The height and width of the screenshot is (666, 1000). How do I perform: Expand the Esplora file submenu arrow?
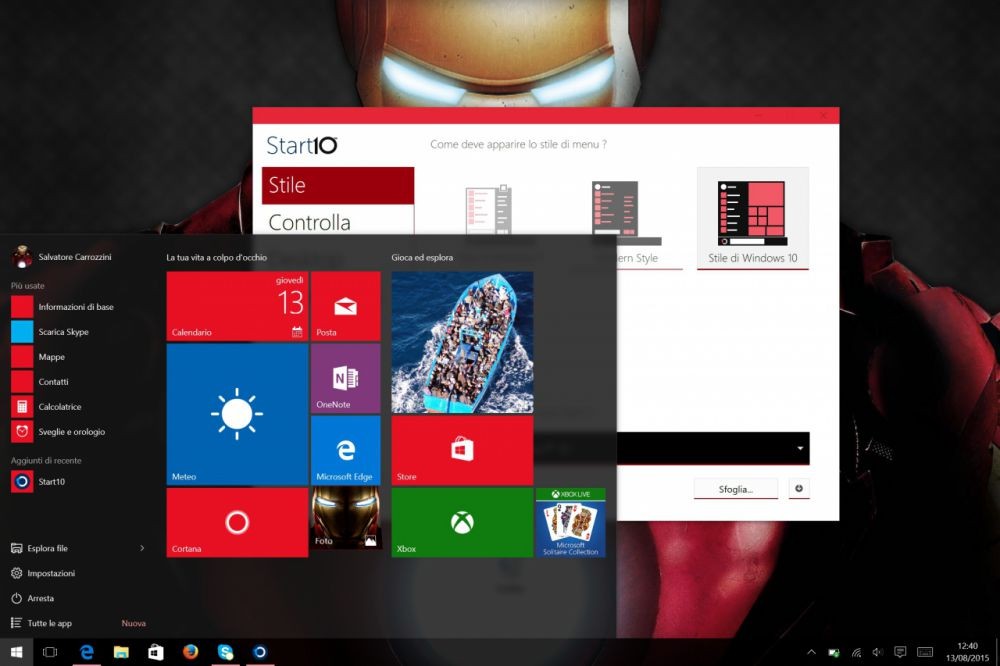point(142,548)
